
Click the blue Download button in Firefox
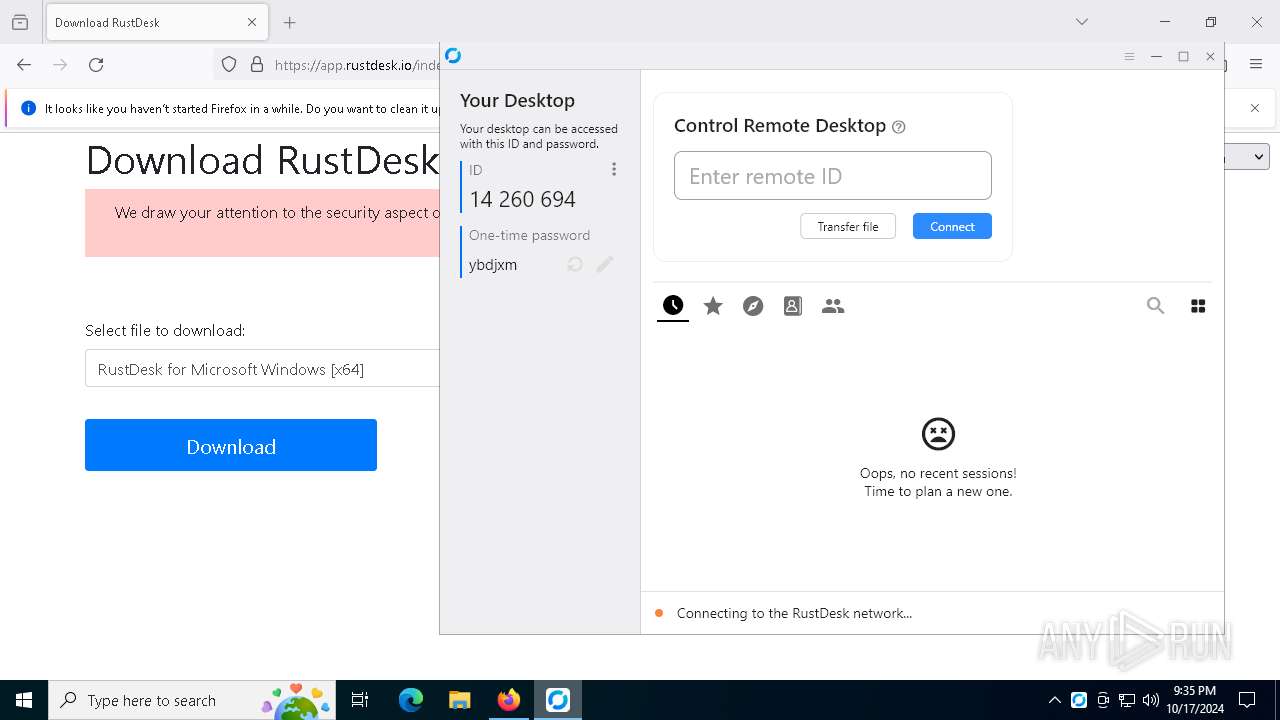point(231,445)
